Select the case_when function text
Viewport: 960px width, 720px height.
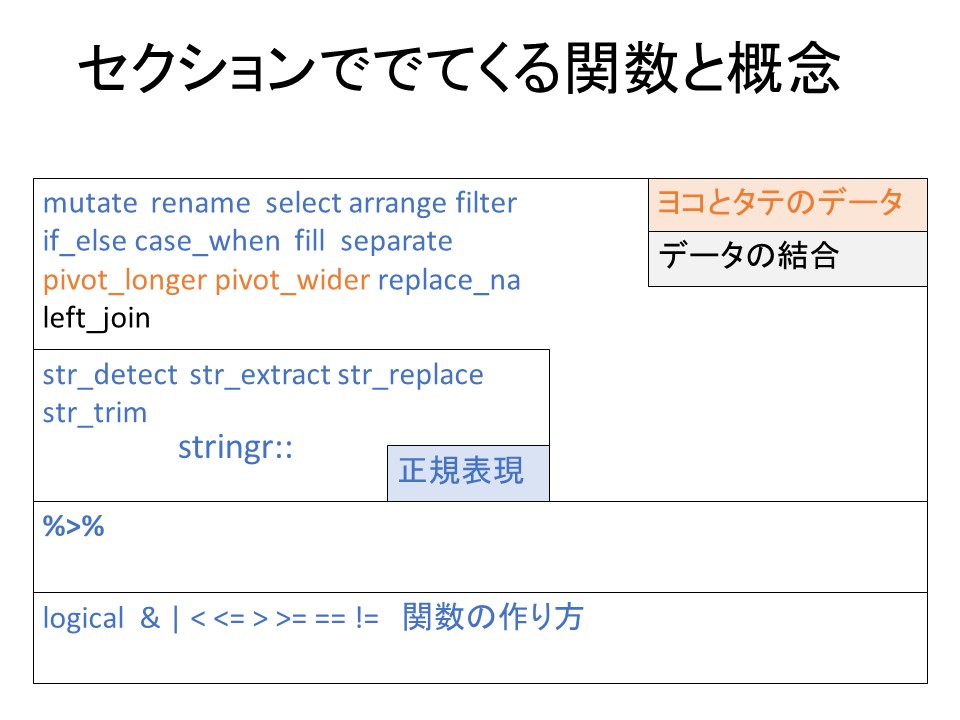(207, 242)
